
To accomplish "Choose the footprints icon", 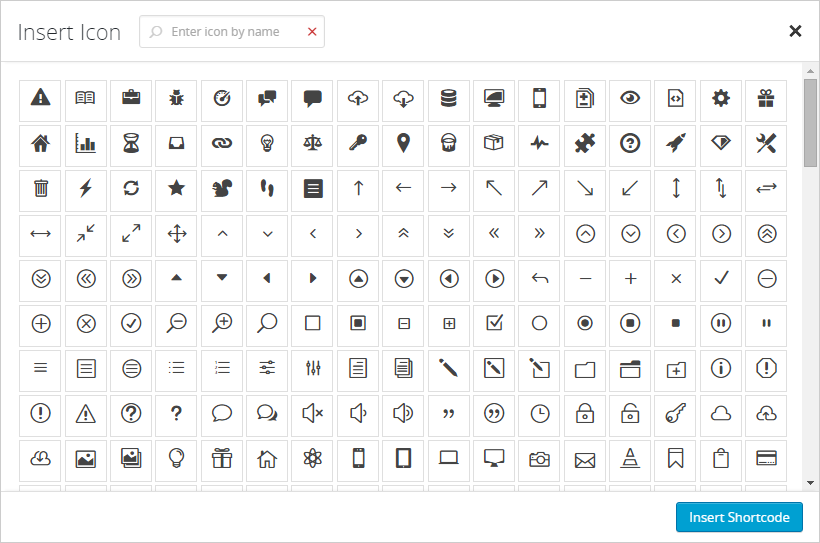I will (267, 188).
